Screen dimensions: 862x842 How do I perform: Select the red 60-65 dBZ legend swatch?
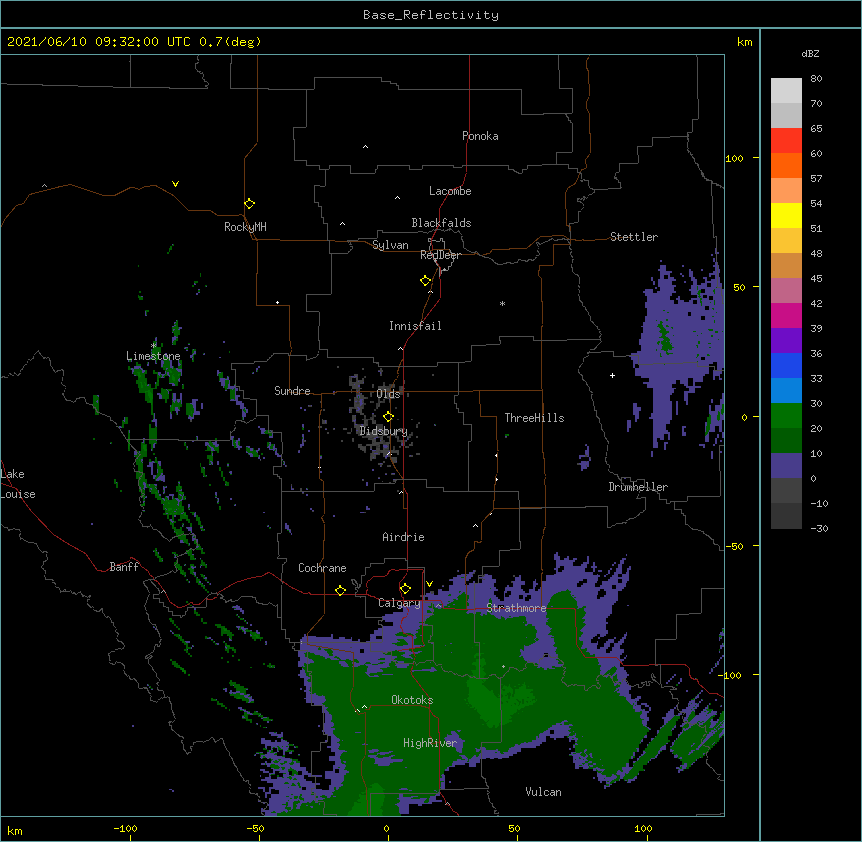click(786, 141)
